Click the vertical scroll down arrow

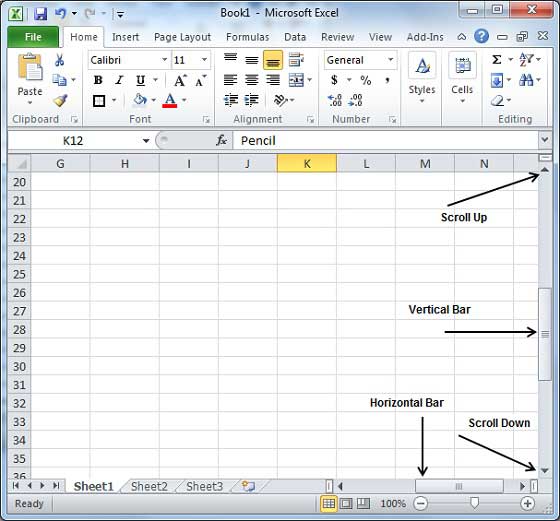[x=544, y=471]
